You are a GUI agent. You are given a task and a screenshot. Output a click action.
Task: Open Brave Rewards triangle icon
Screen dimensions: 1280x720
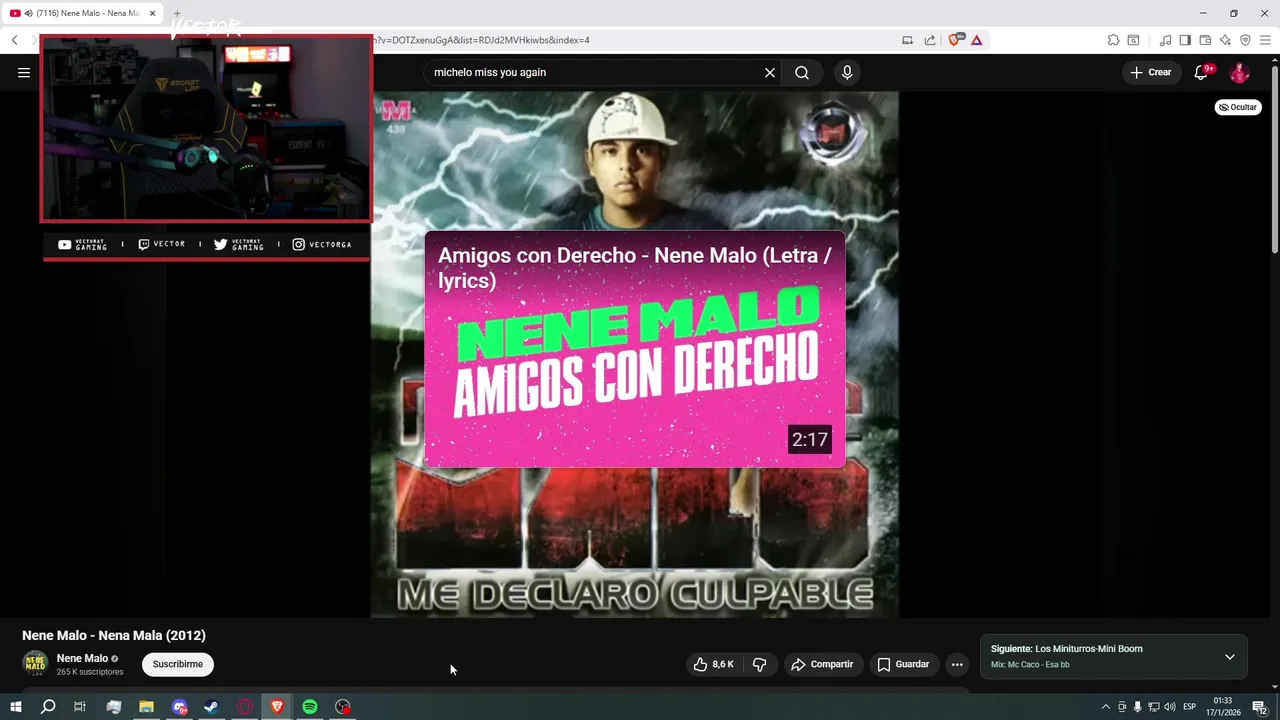click(x=976, y=40)
